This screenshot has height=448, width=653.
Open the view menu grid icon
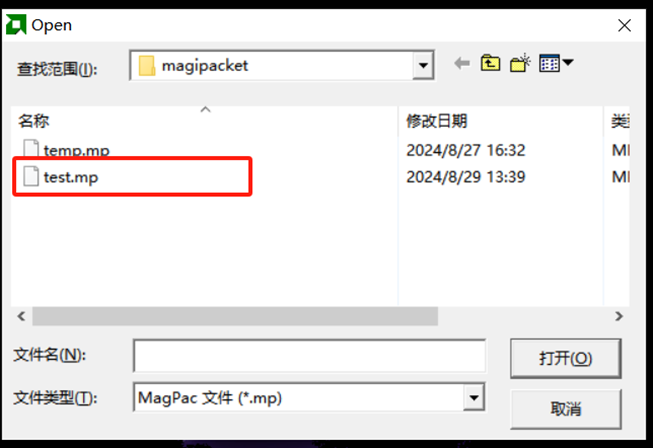click(x=549, y=63)
